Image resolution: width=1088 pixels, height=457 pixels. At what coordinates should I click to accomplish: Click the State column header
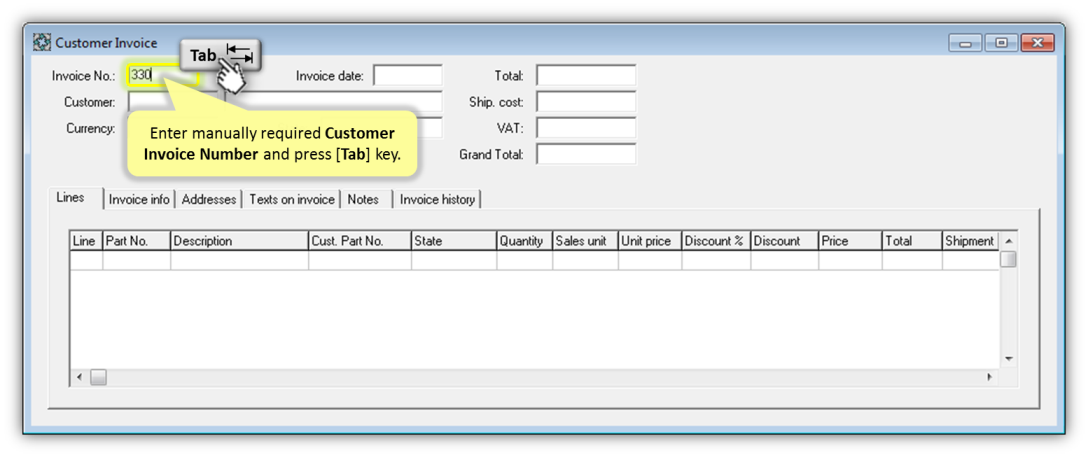(454, 241)
